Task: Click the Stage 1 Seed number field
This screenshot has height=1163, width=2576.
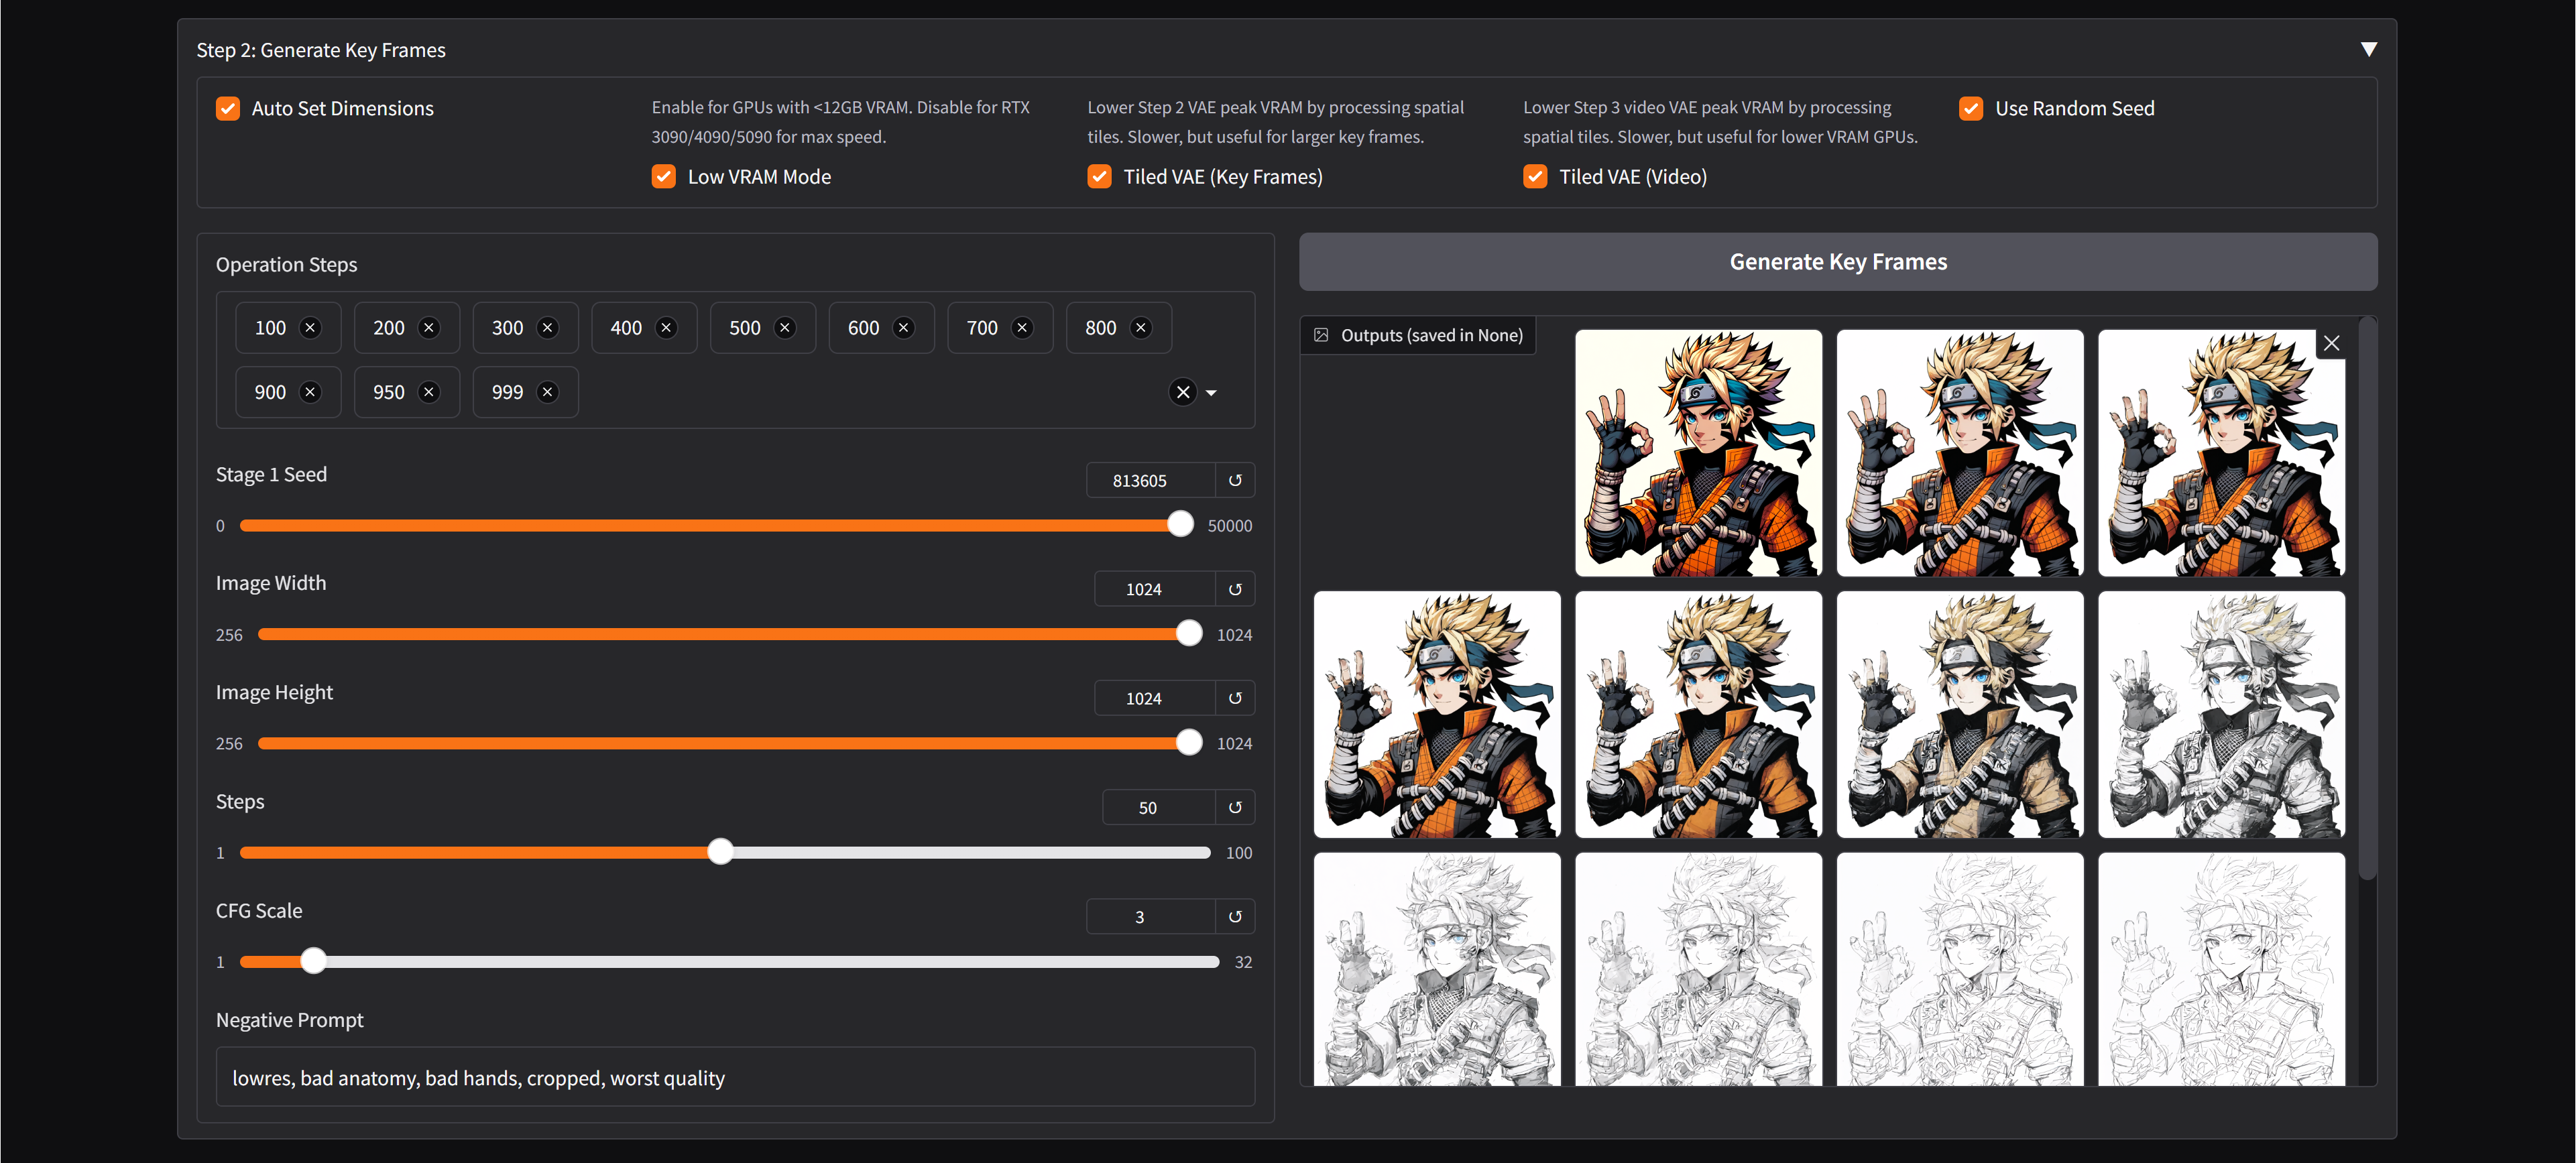Action: click(x=1151, y=481)
